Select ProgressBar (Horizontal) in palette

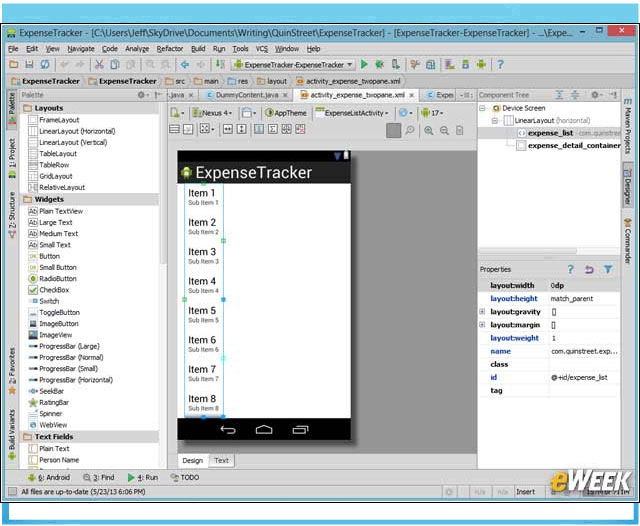(x=71, y=380)
